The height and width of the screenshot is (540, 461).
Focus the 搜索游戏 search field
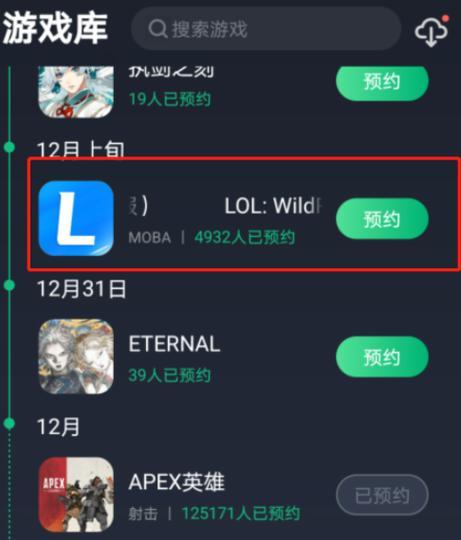266,29
